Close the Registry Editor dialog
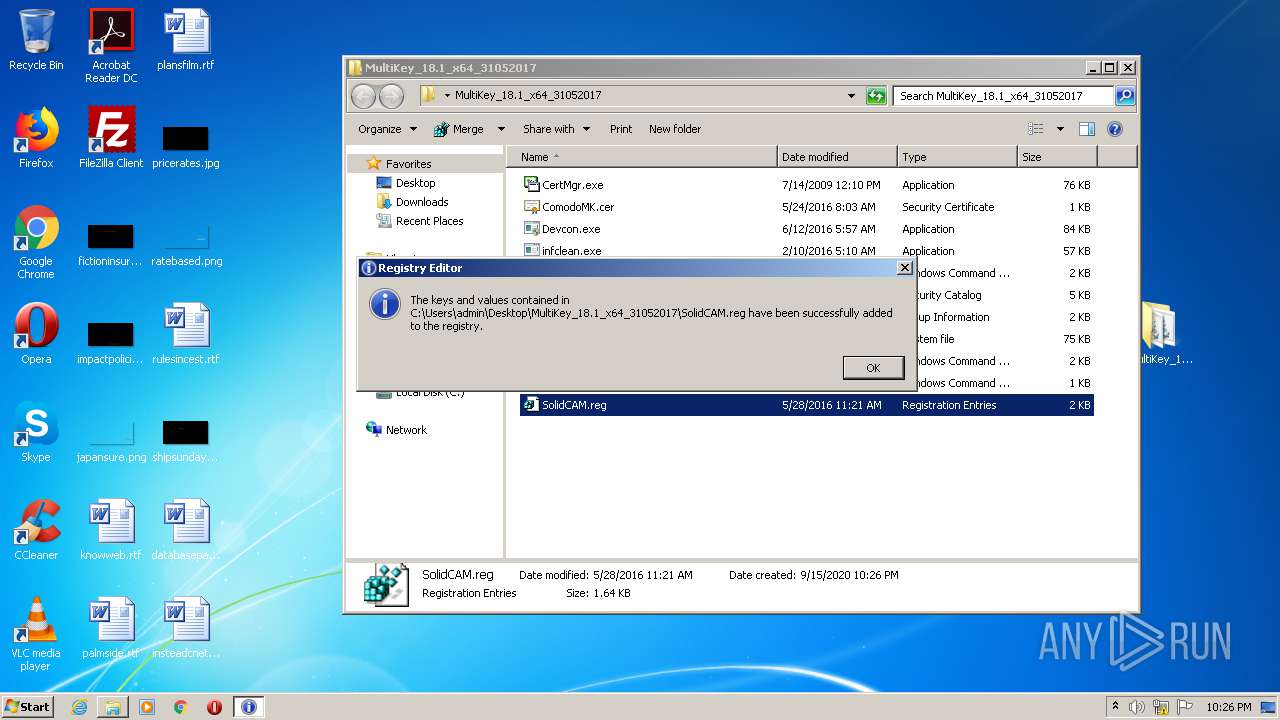This screenshot has height=720, width=1280. click(904, 267)
